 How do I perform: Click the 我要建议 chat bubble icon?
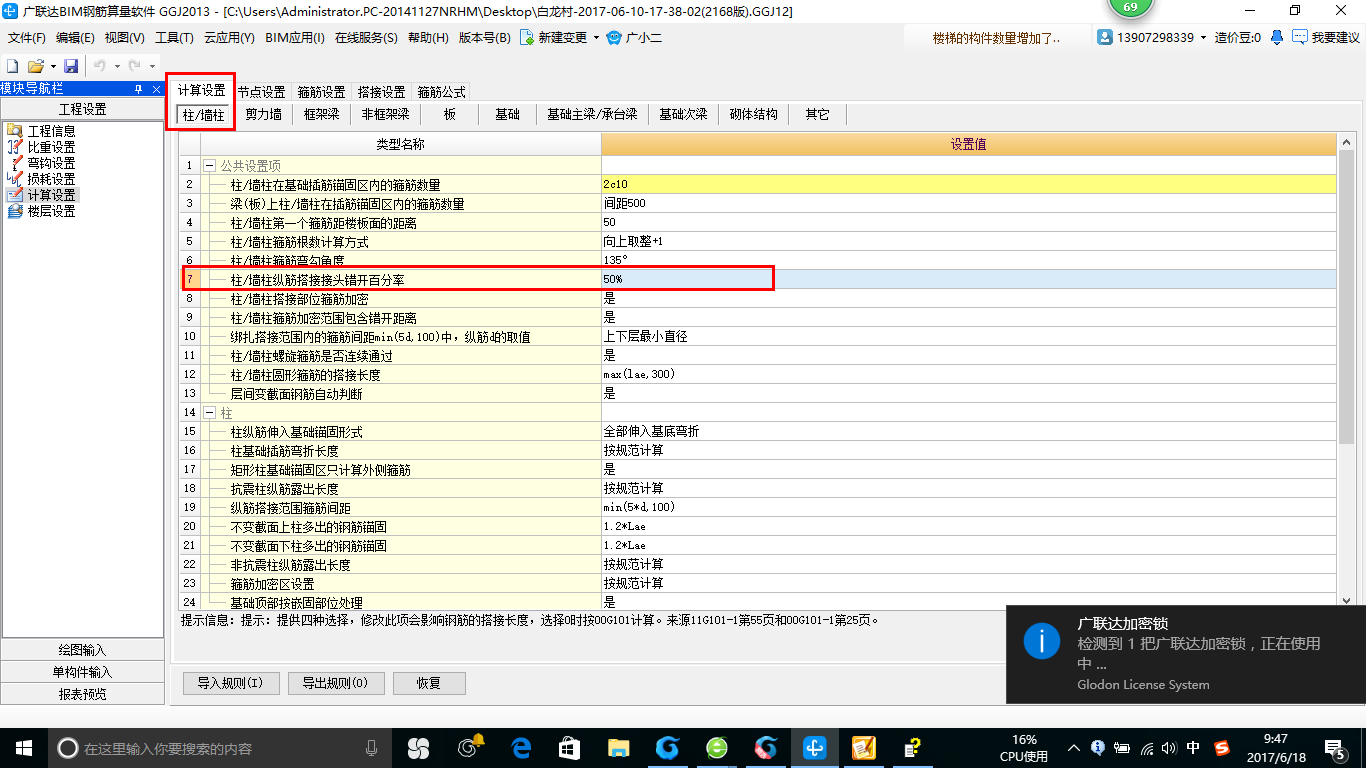(1300, 37)
